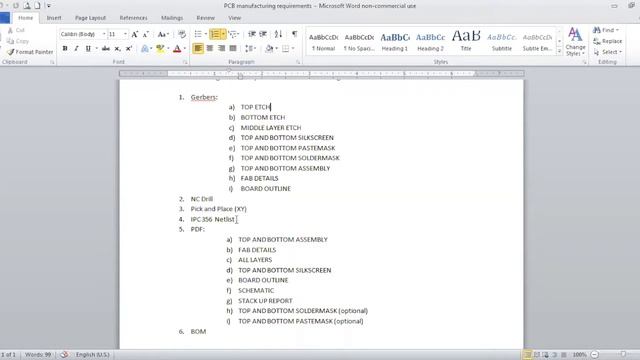Click the Find button

(606, 30)
